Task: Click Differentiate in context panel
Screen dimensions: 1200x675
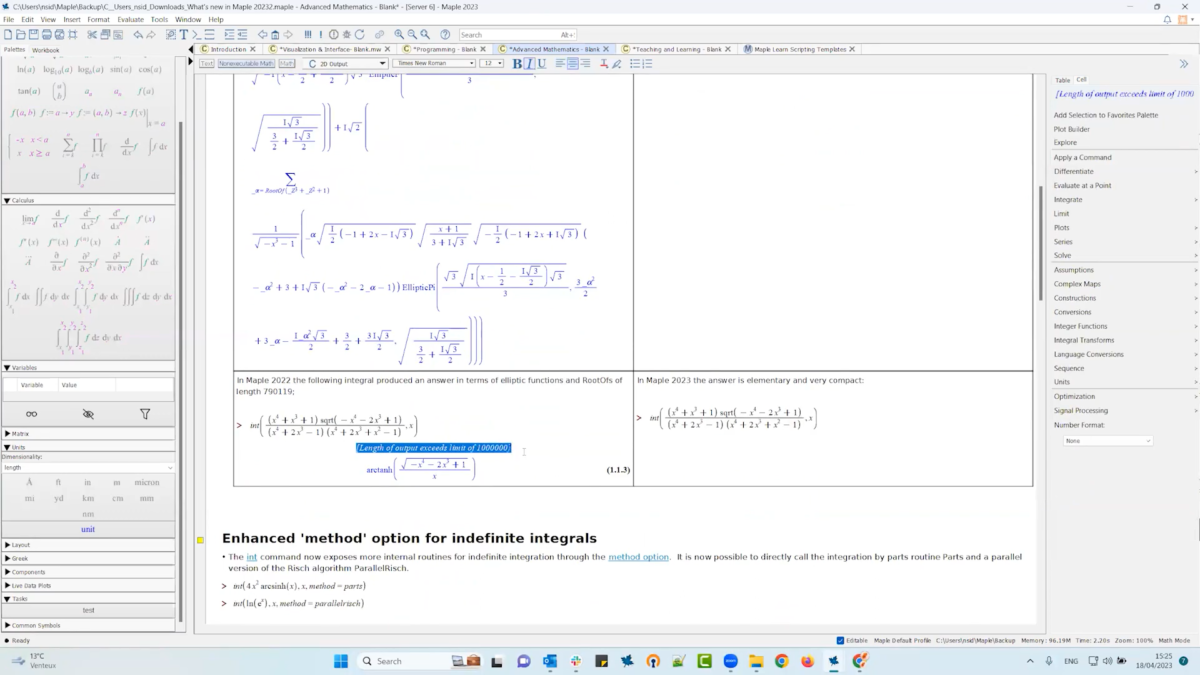Action: click(x=1074, y=171)
